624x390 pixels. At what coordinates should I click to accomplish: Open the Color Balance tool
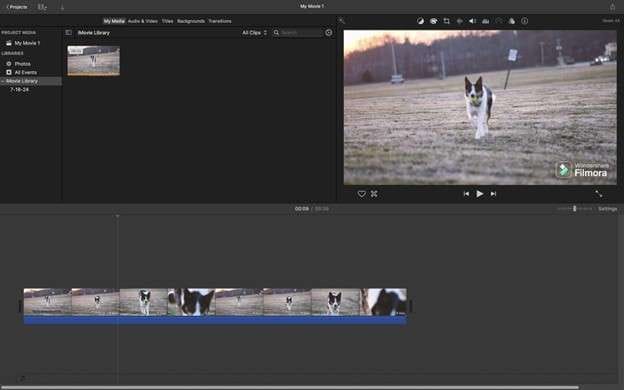coord(420,21)
